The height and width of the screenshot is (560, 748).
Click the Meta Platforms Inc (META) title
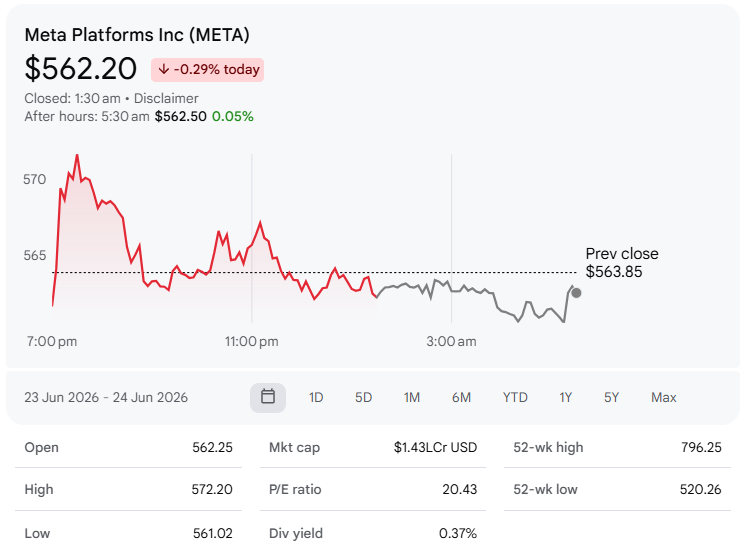pyautogui.click(x=137, y=35)
